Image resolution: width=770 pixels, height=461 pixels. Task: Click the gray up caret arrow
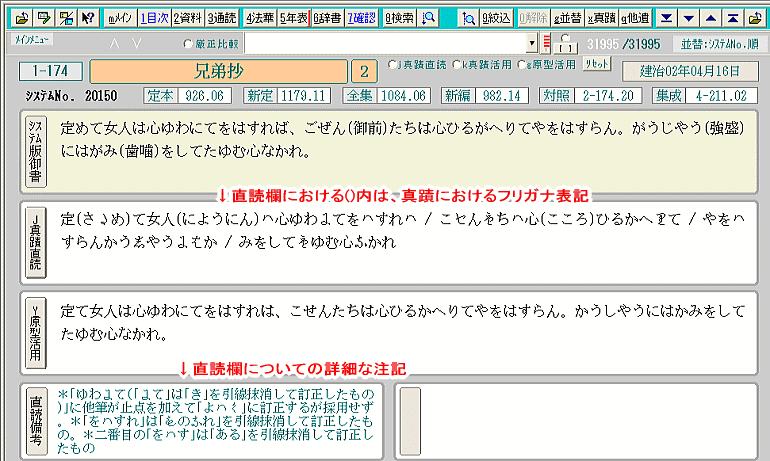tap(114, 44)
